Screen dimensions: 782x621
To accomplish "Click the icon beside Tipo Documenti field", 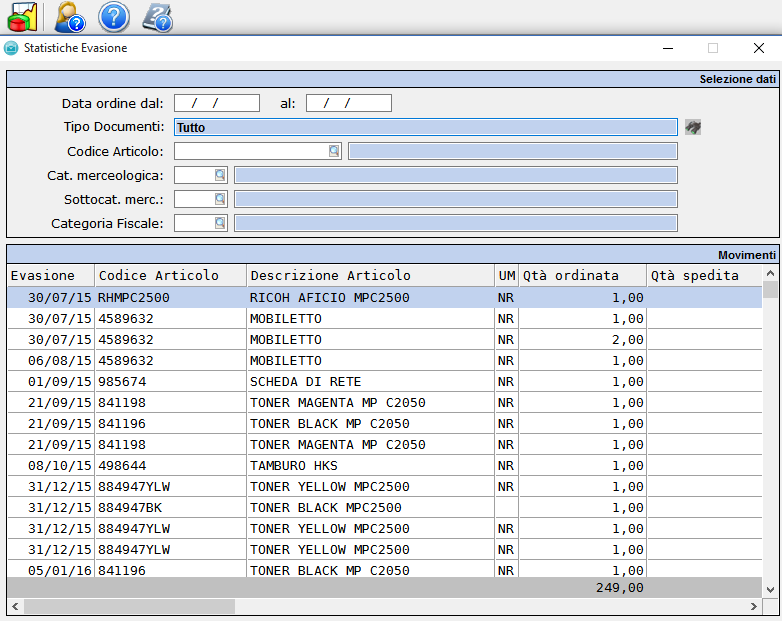I will click(693, 127).
